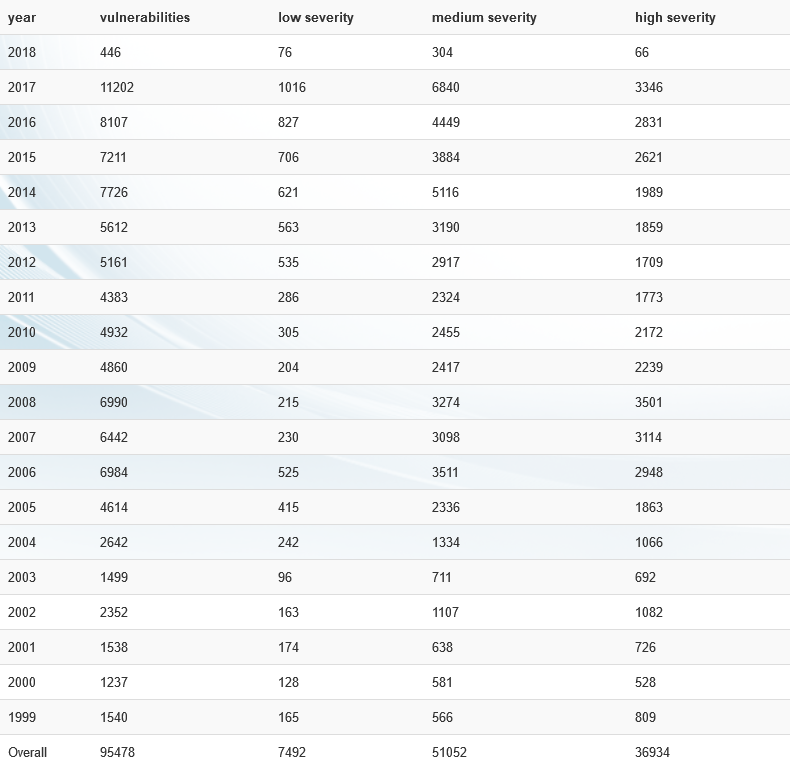
Task: Select the 2013 low severity value 563
Action: coord(288,227)
